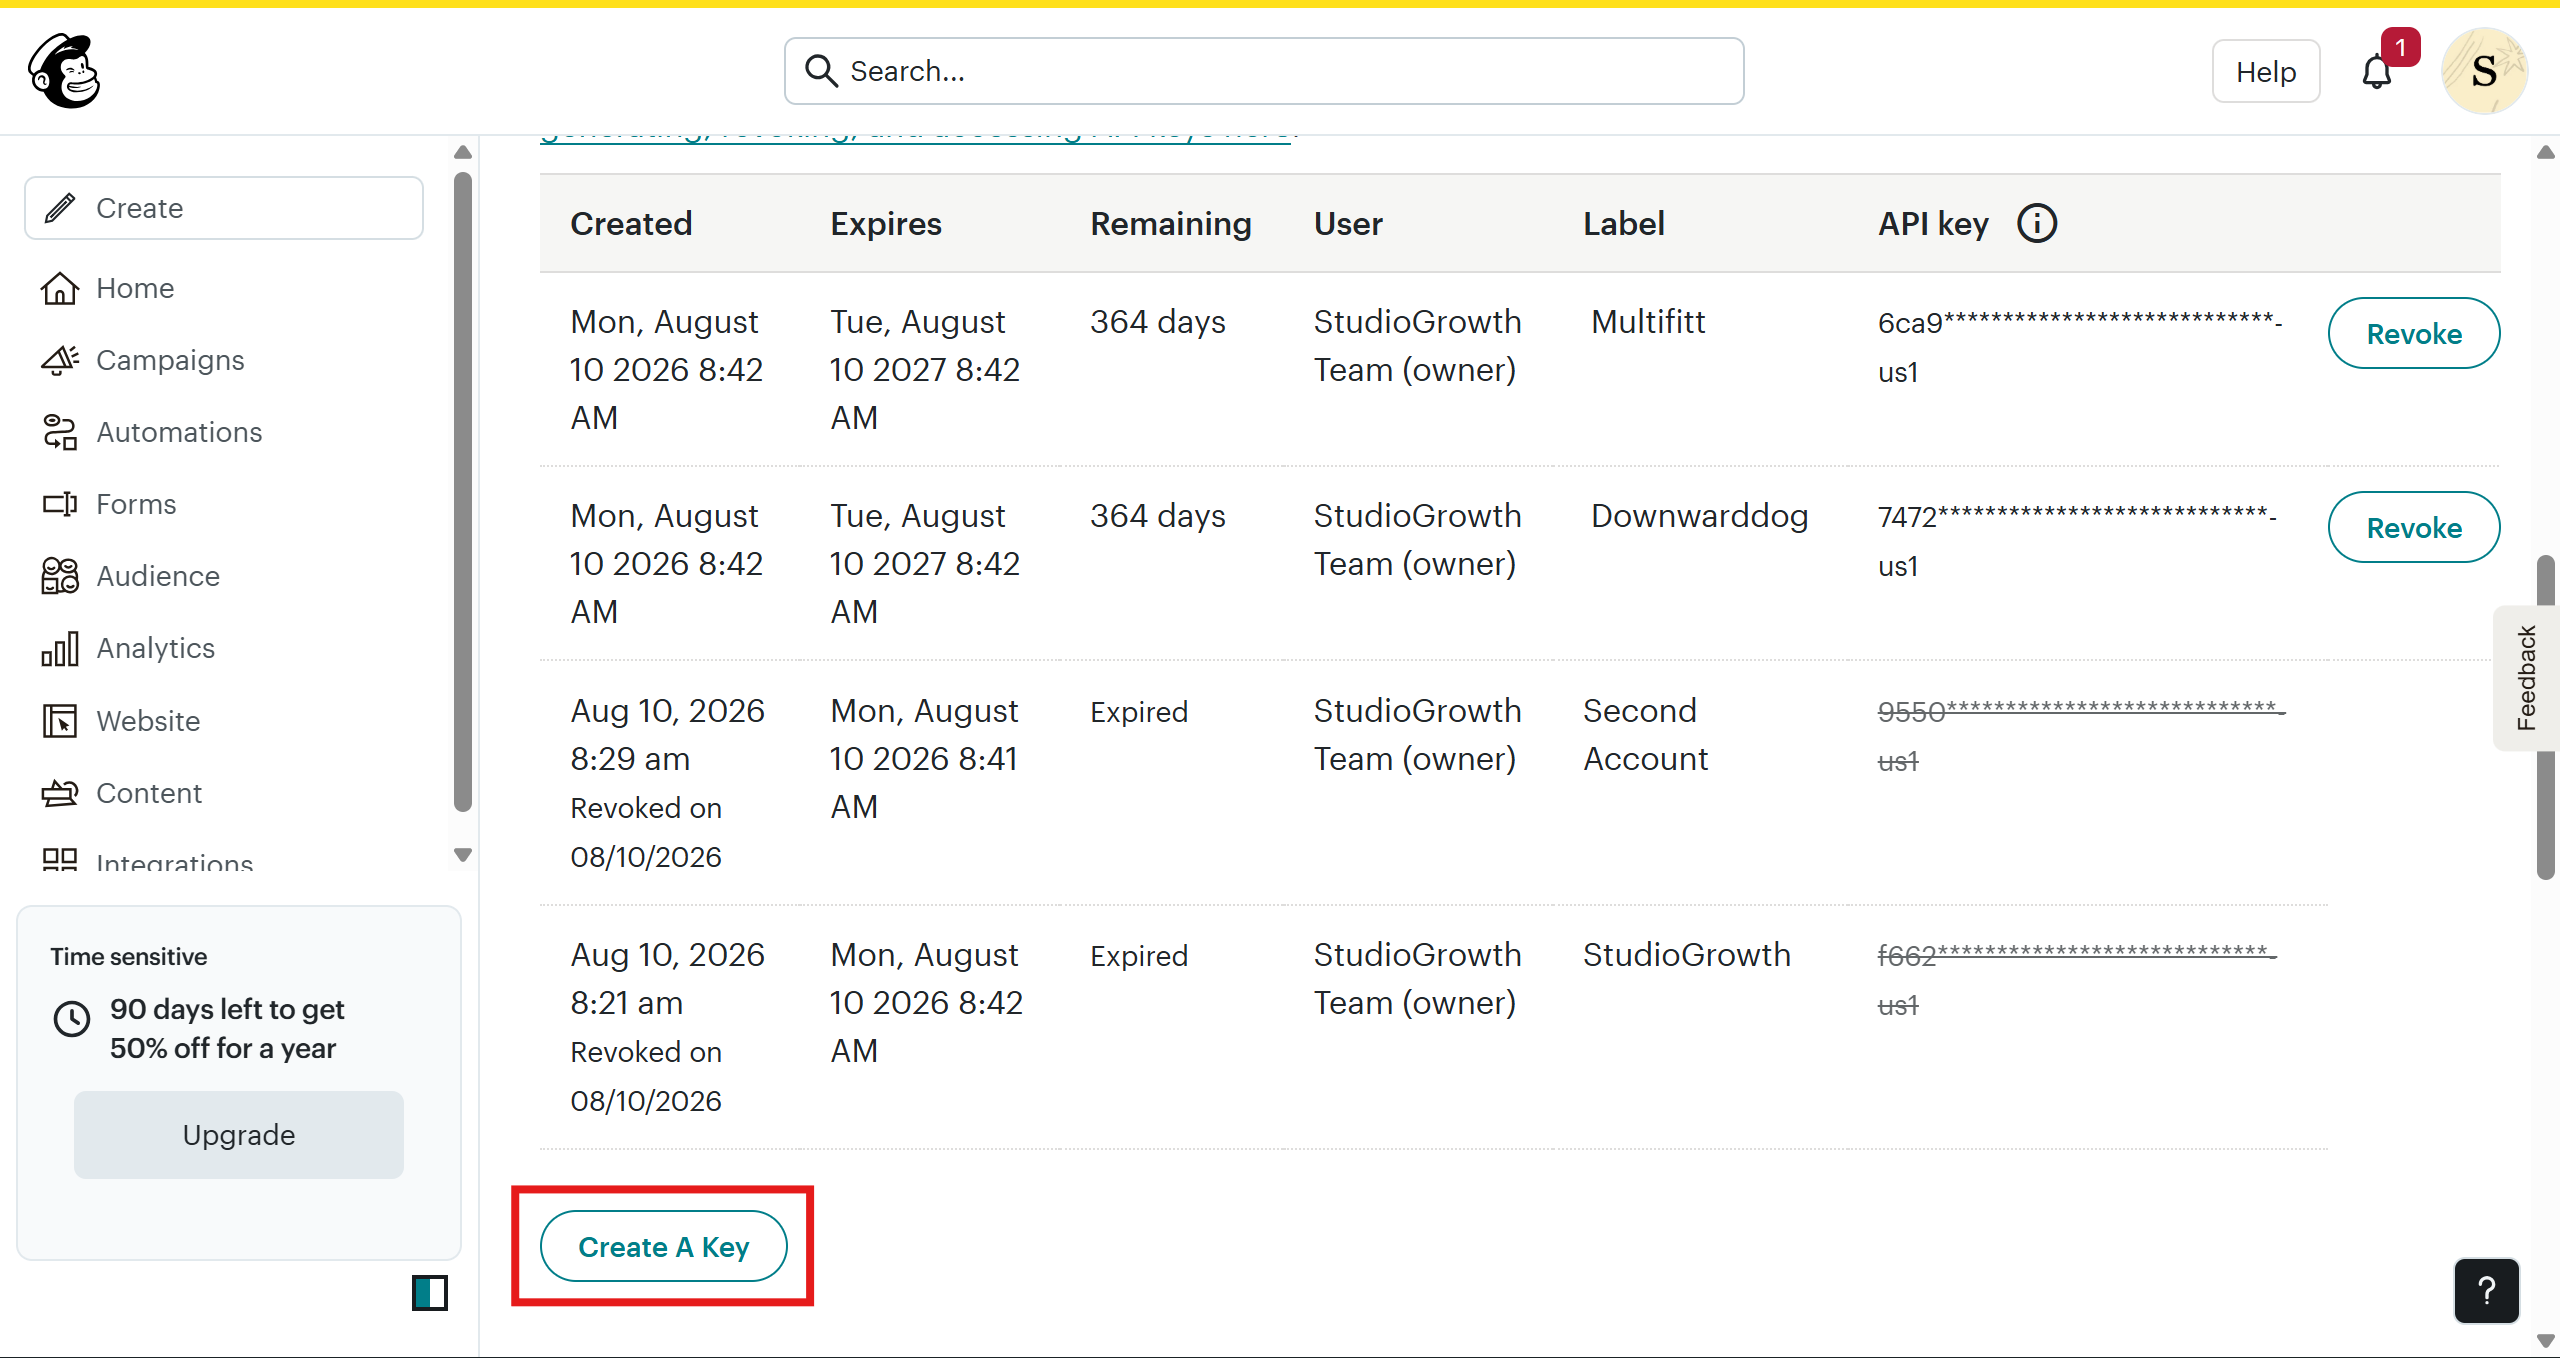Click the Label column header
This screenshot has height=1358, width=2560.
point(1624,223)
